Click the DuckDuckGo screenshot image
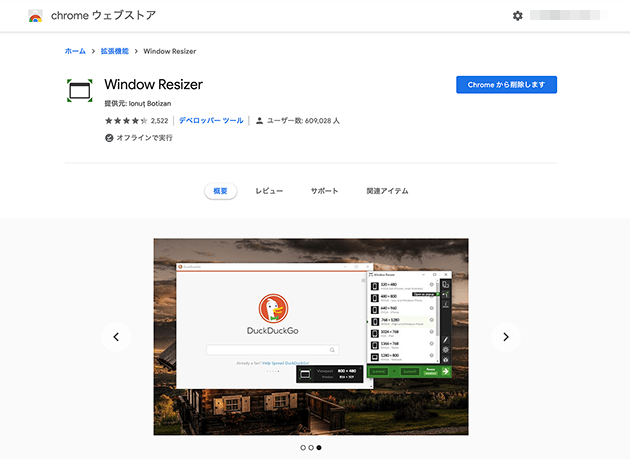The width and height of the screenshot is (630, 460). pos(311,337)
